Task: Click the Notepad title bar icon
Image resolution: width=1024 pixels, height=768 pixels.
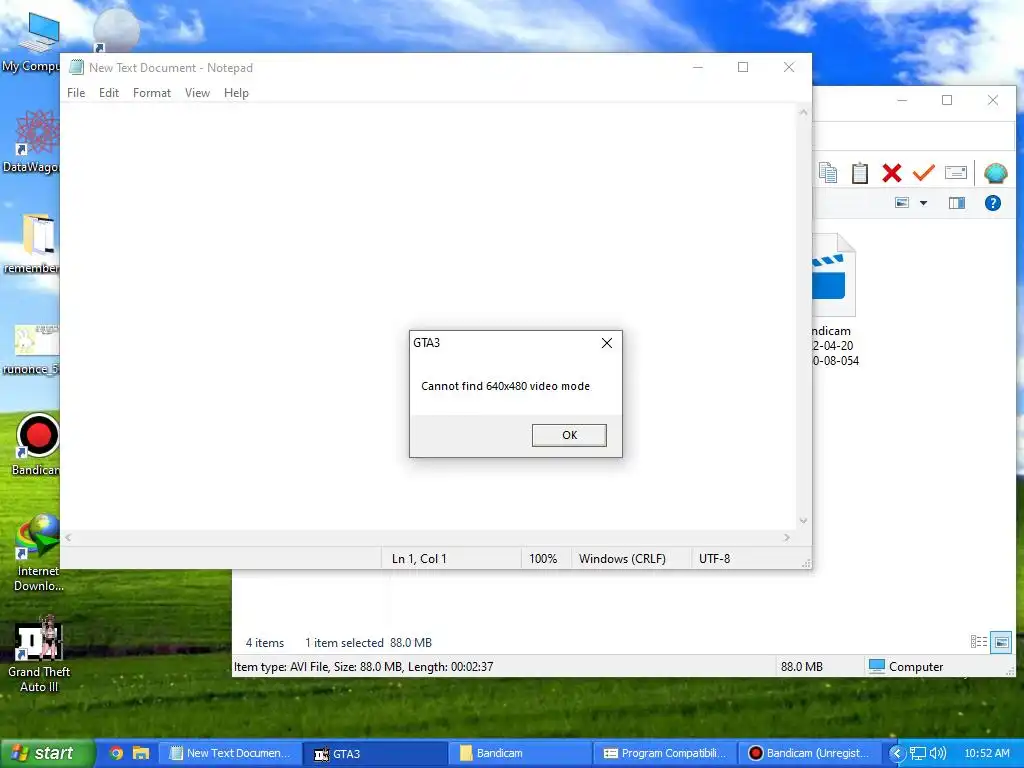Action: [x=76, y=67]
